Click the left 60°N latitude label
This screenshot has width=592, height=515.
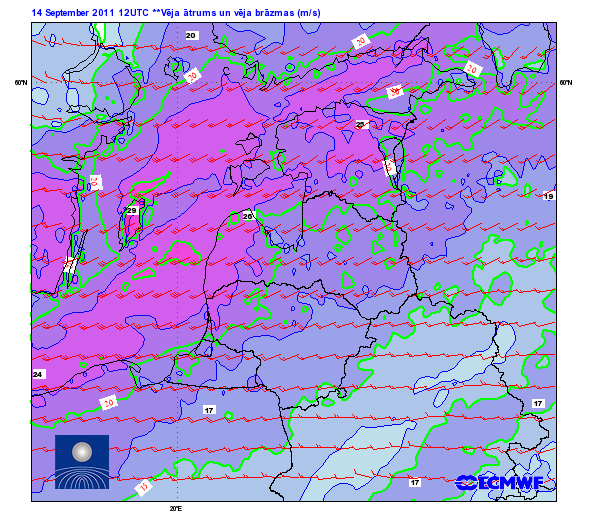coord(21,82)
